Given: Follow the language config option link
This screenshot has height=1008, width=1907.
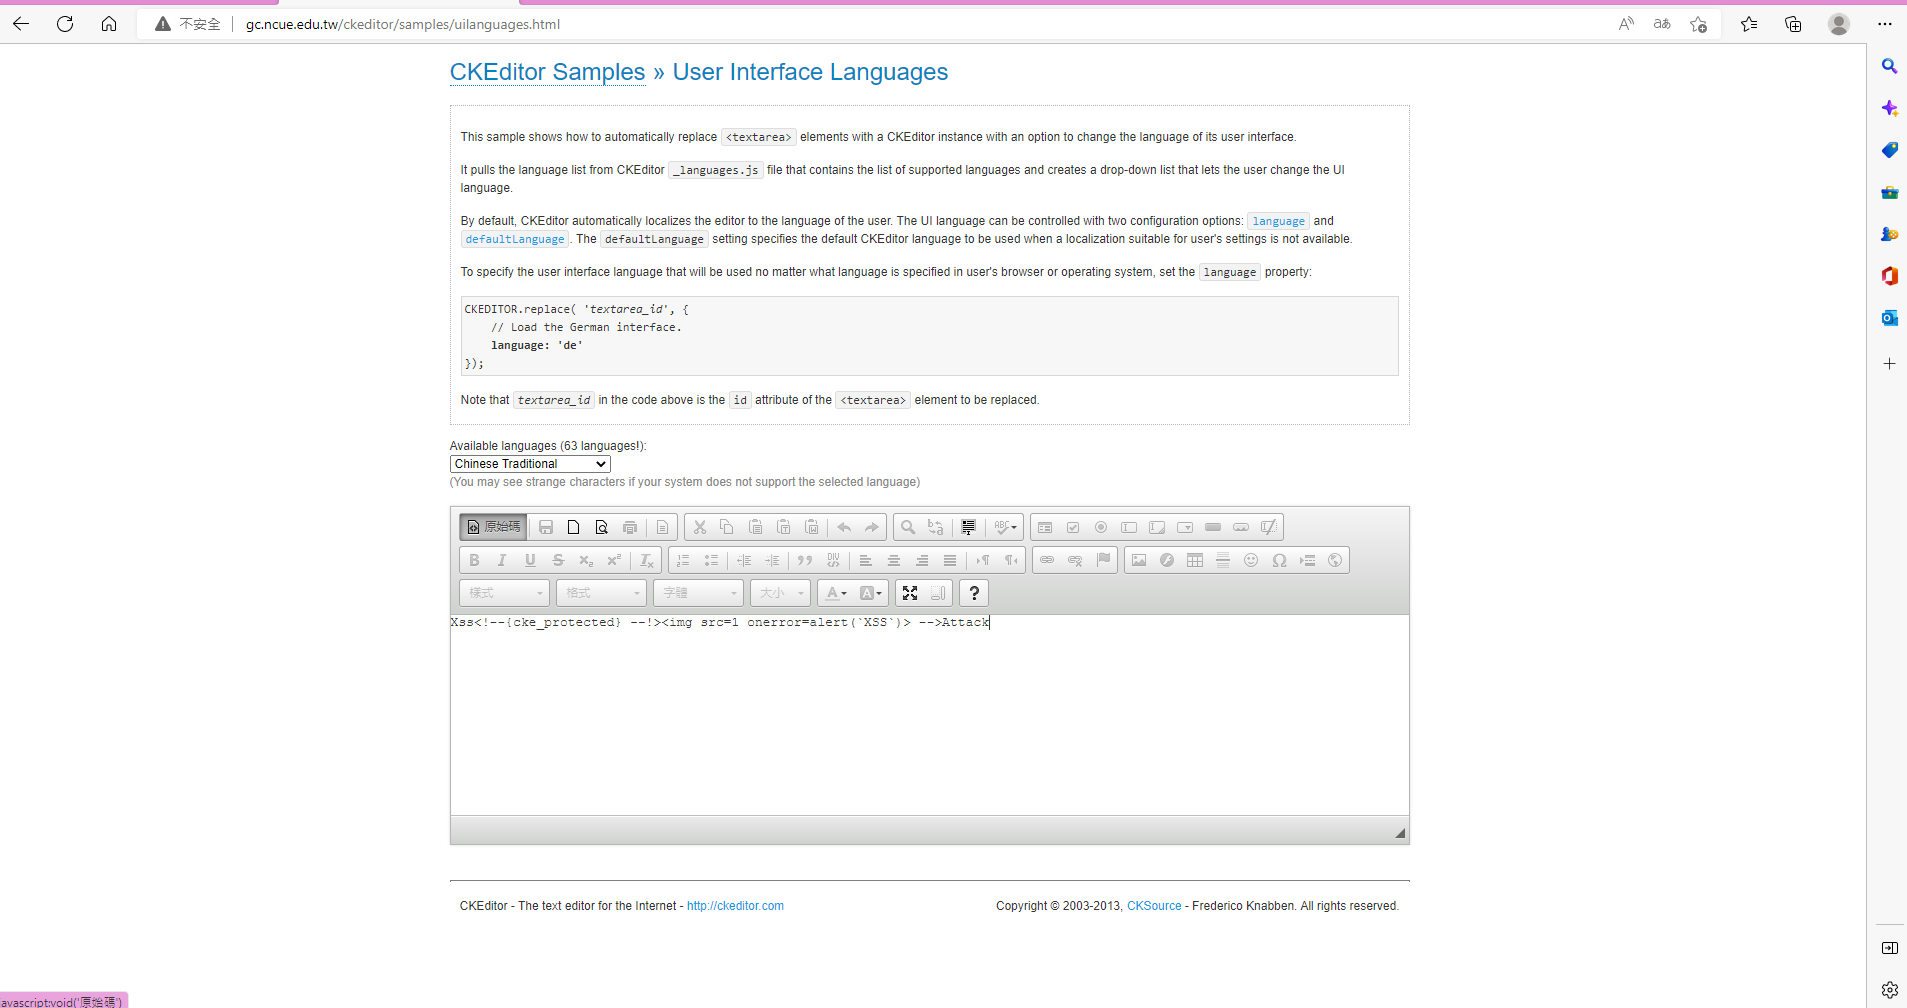Looking at the screenshot, I should coord(1278,221).
